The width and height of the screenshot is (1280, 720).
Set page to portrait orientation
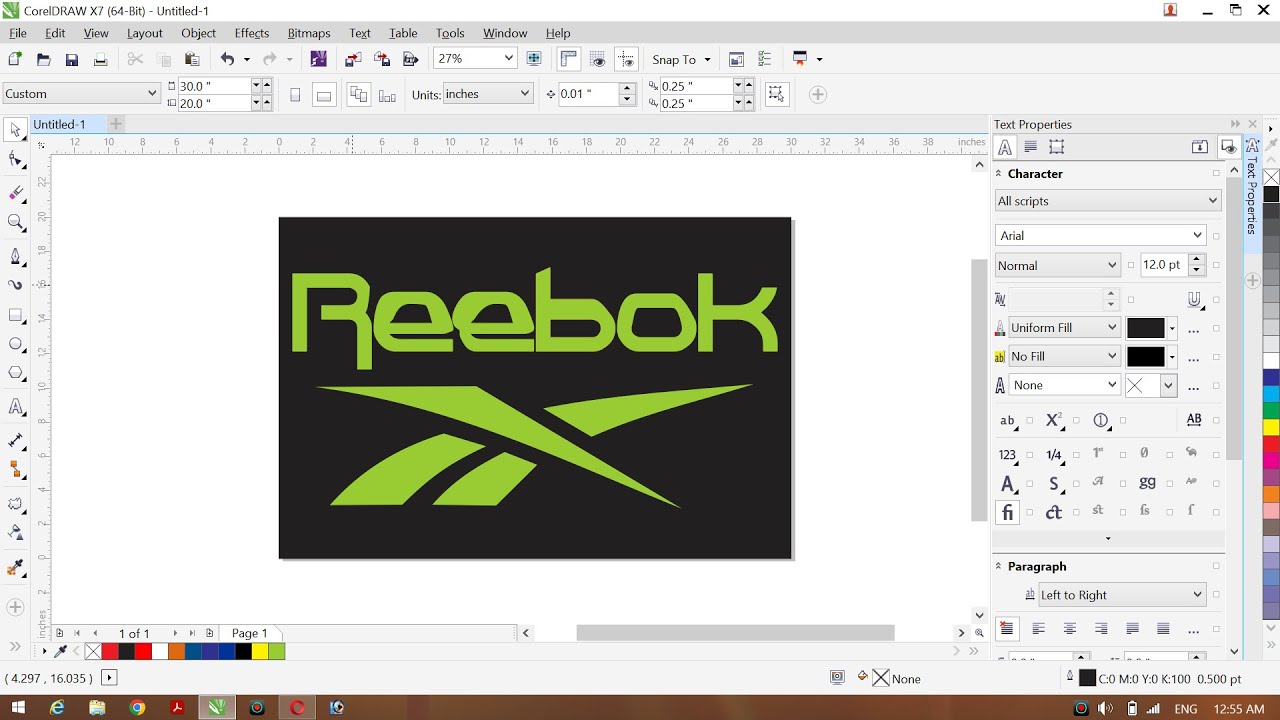295,95
